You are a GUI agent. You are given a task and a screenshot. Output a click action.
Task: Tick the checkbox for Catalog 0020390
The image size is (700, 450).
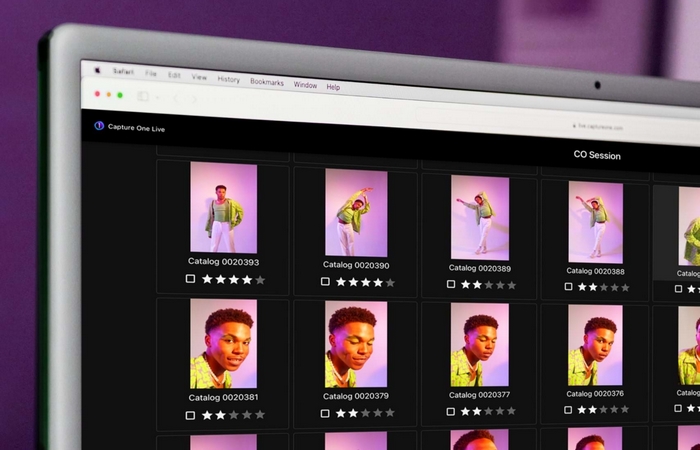325,281
